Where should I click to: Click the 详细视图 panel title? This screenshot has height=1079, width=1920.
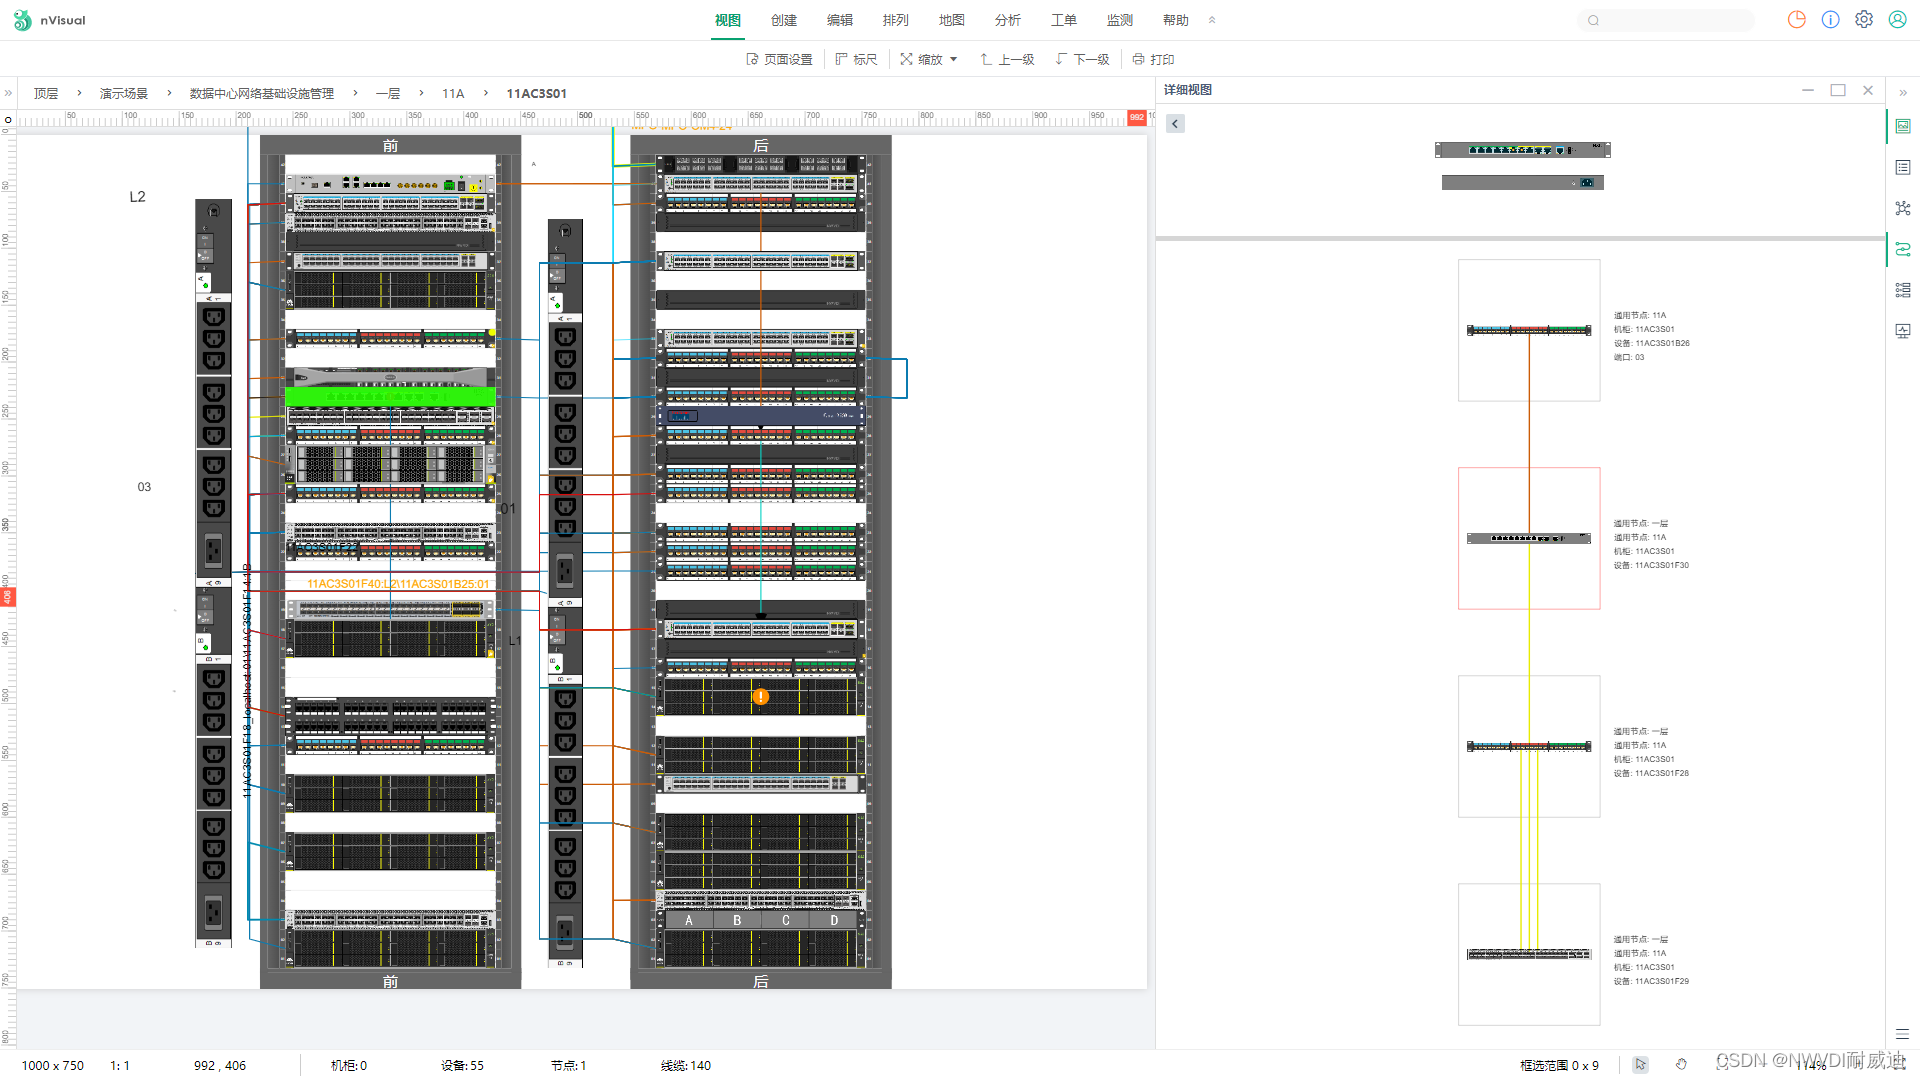coord(1187,90)
